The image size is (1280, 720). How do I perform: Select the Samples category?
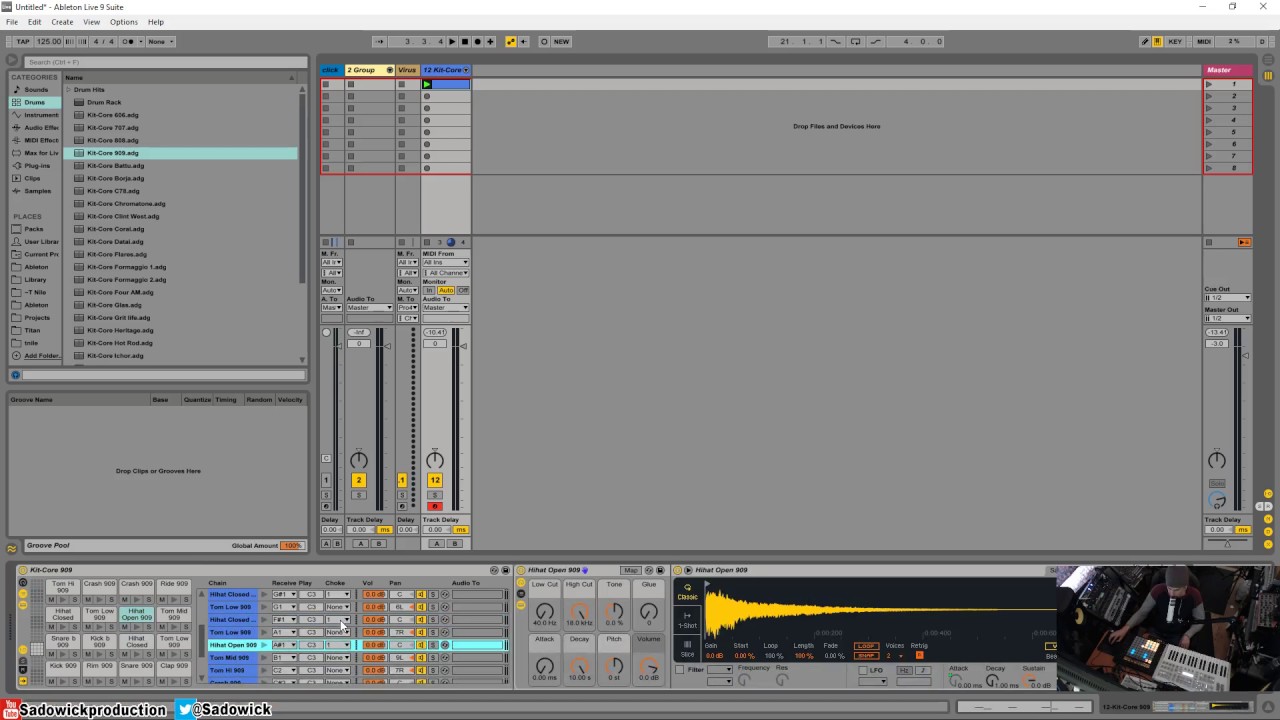(x=37, y=190)
